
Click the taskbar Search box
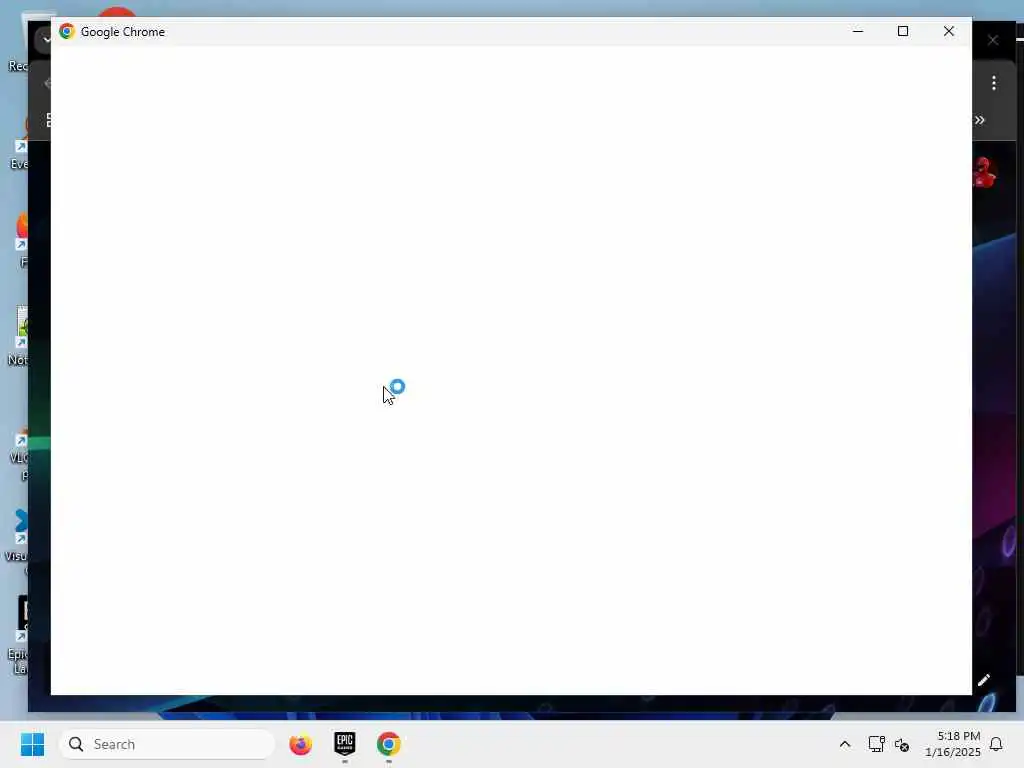[167, 744]
